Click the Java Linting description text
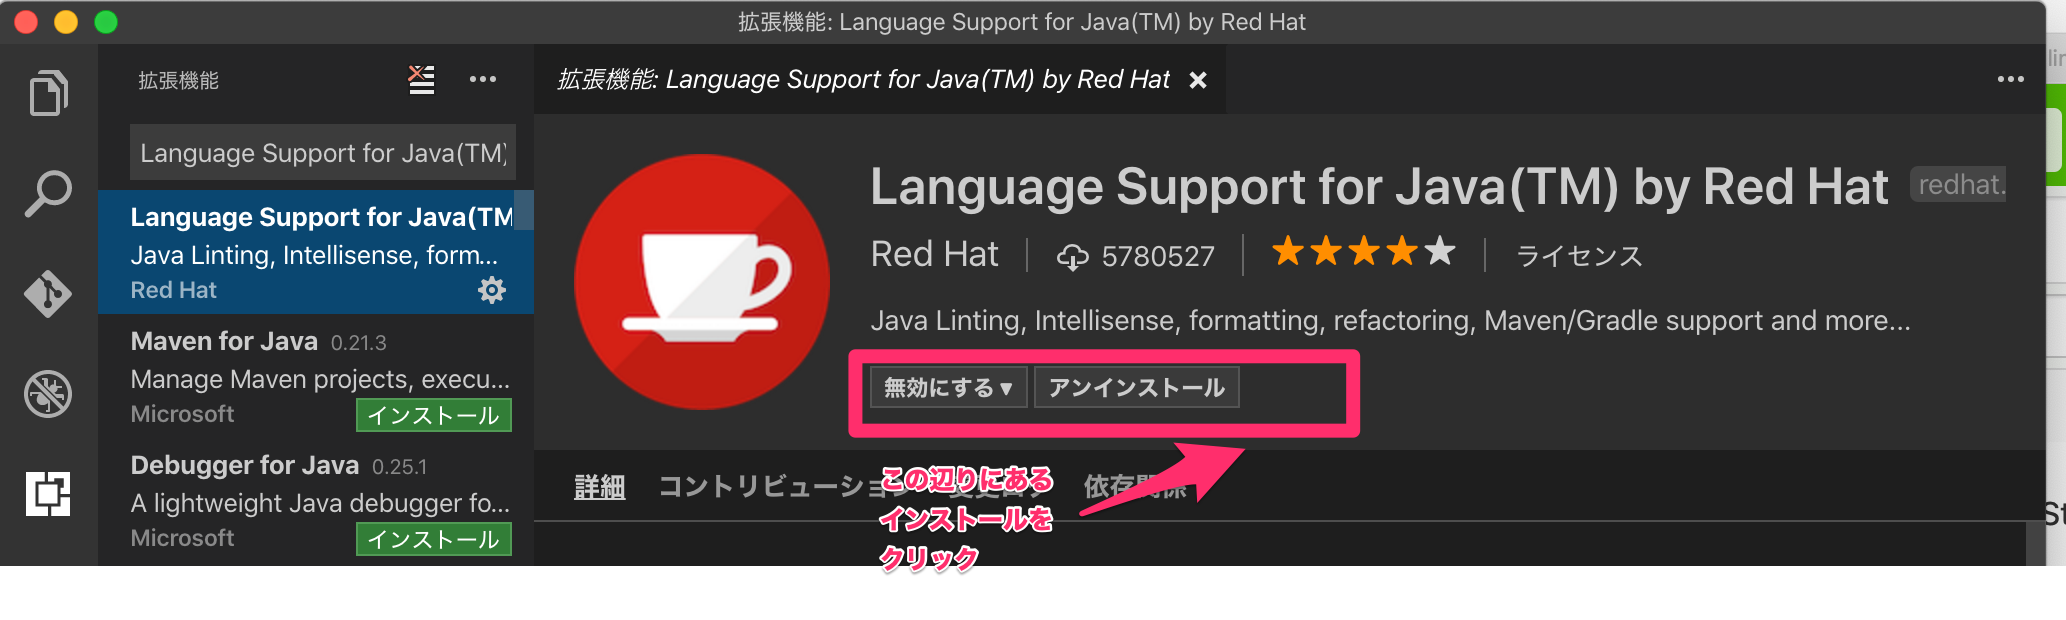Image resolution: width=2066 pixels, height=620 pixels. (x=1390, y=320)
